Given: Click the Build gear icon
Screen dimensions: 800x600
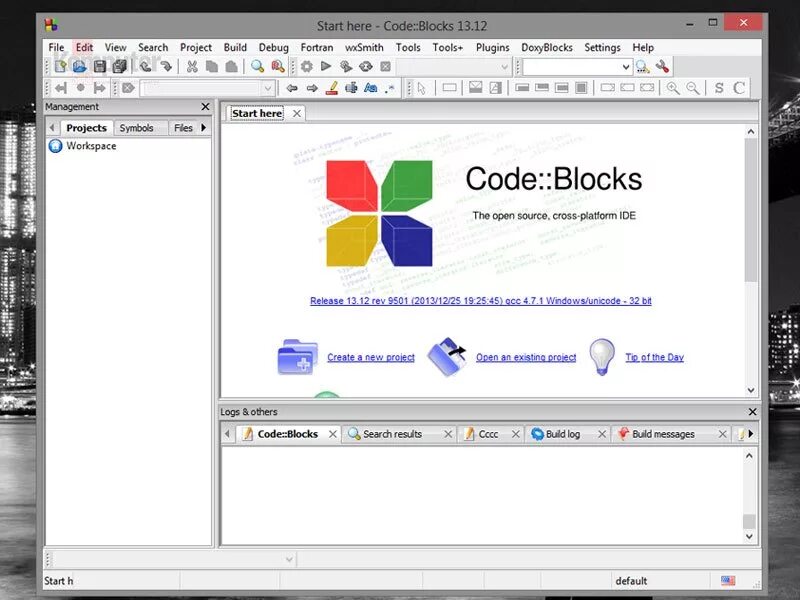Looking at the screenshot, I should (307, 66).
